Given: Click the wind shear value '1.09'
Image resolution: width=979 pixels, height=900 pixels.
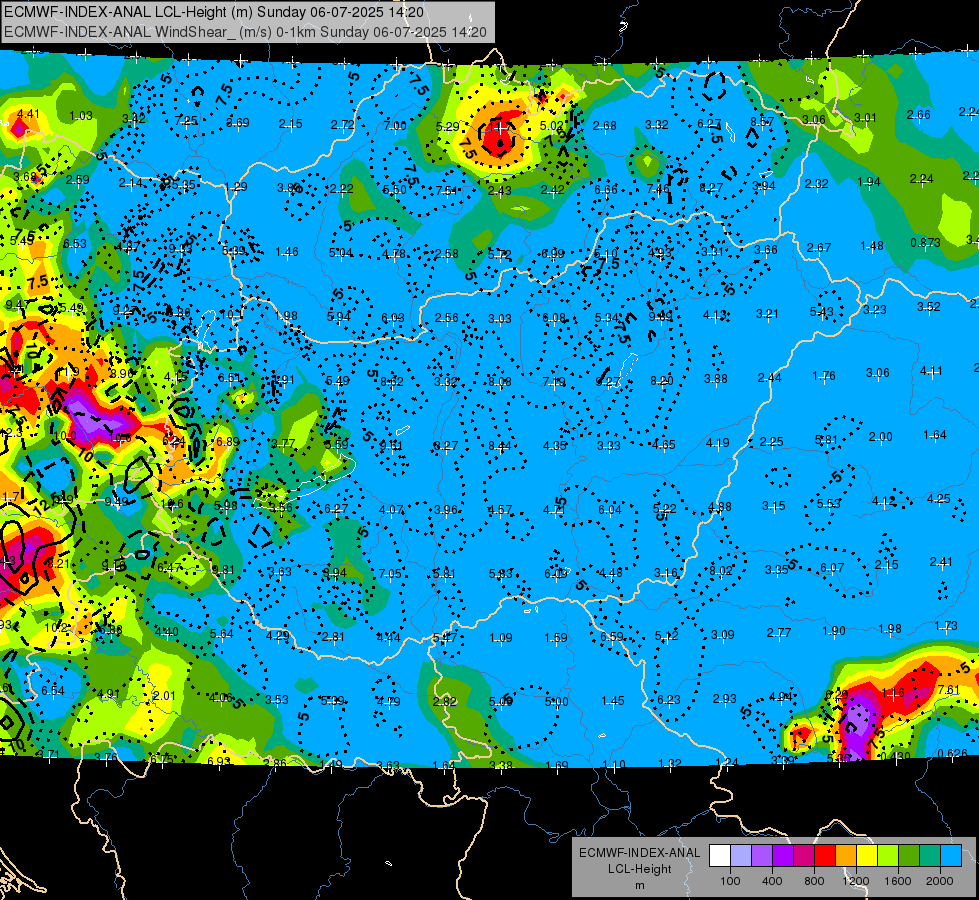Looking at the screenshot, I should (501, 638).
